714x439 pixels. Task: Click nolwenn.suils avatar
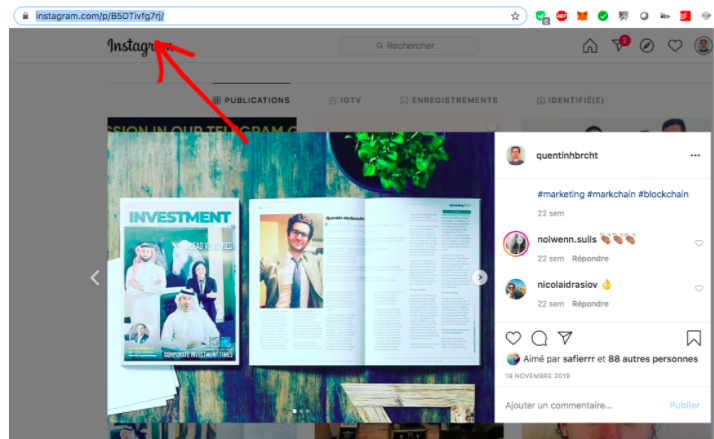coord(515,244)
